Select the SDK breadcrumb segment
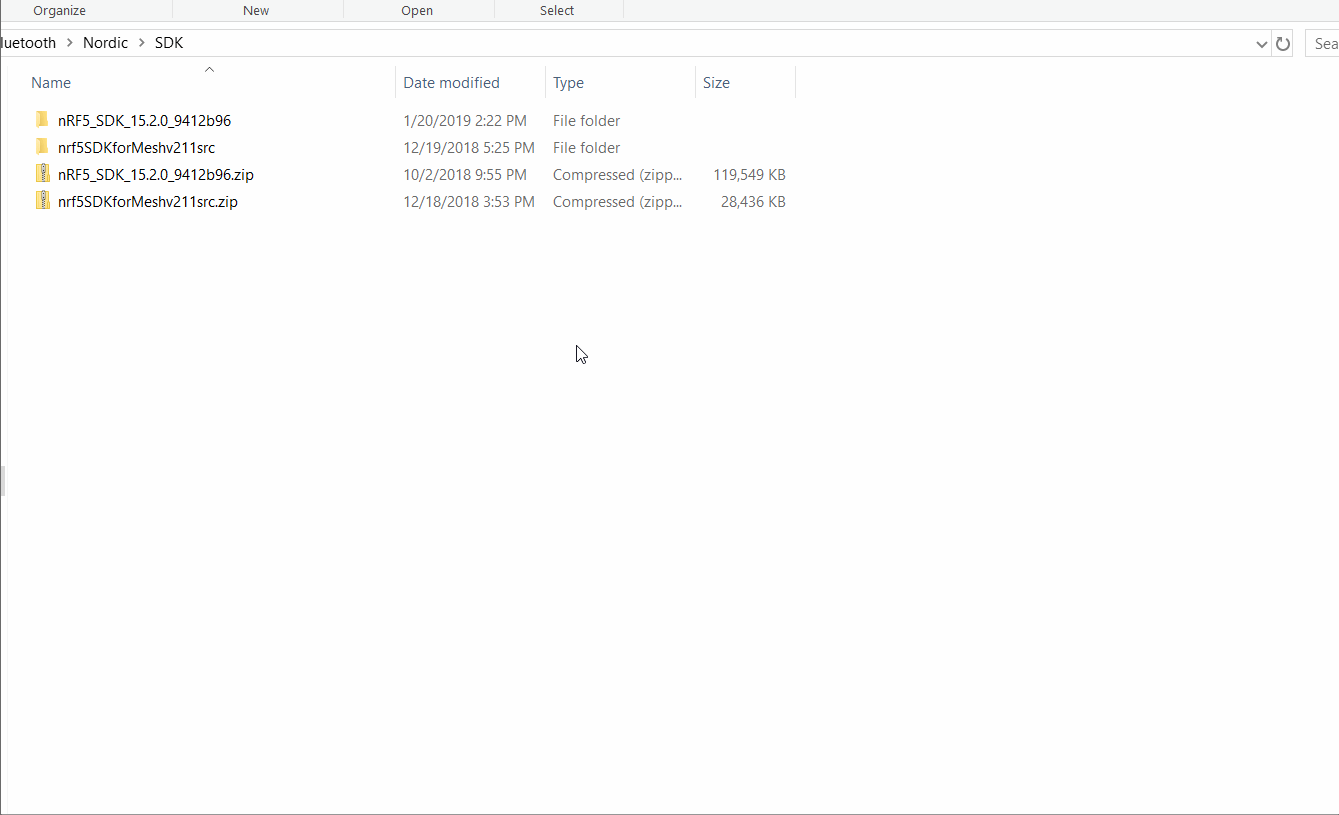Viewport: 1339px width, 815px height. coord(169,43)
